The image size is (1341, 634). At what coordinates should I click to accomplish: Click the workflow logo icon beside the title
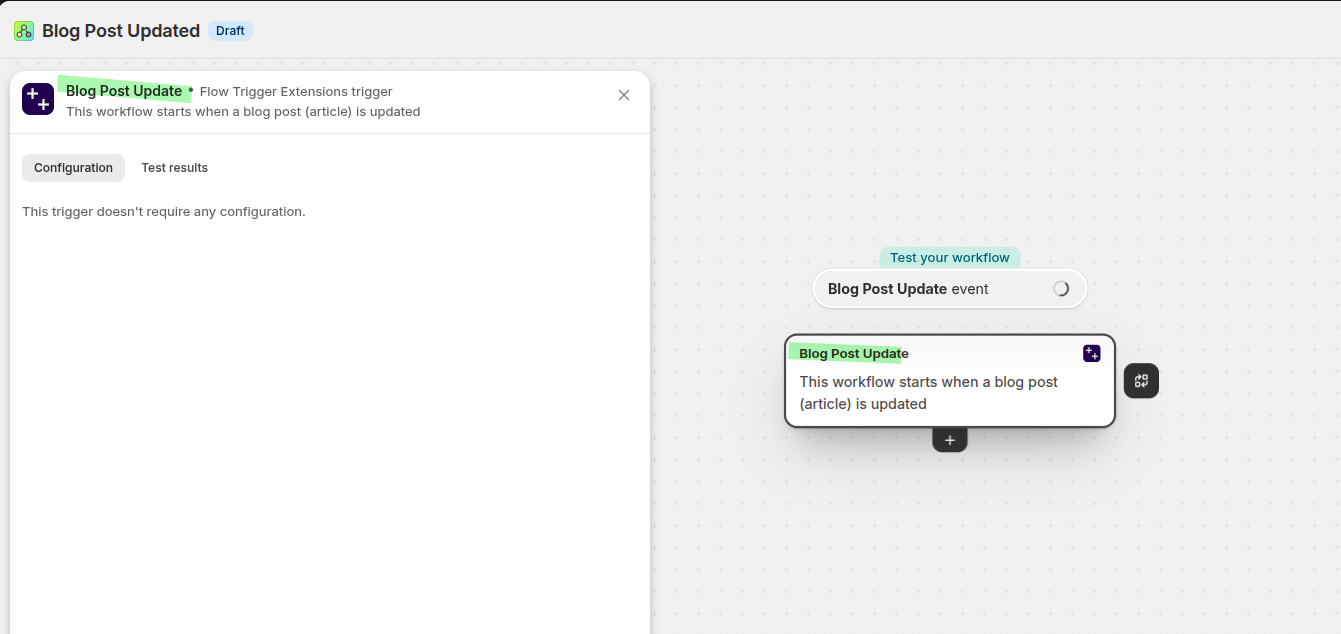[23, 31]
